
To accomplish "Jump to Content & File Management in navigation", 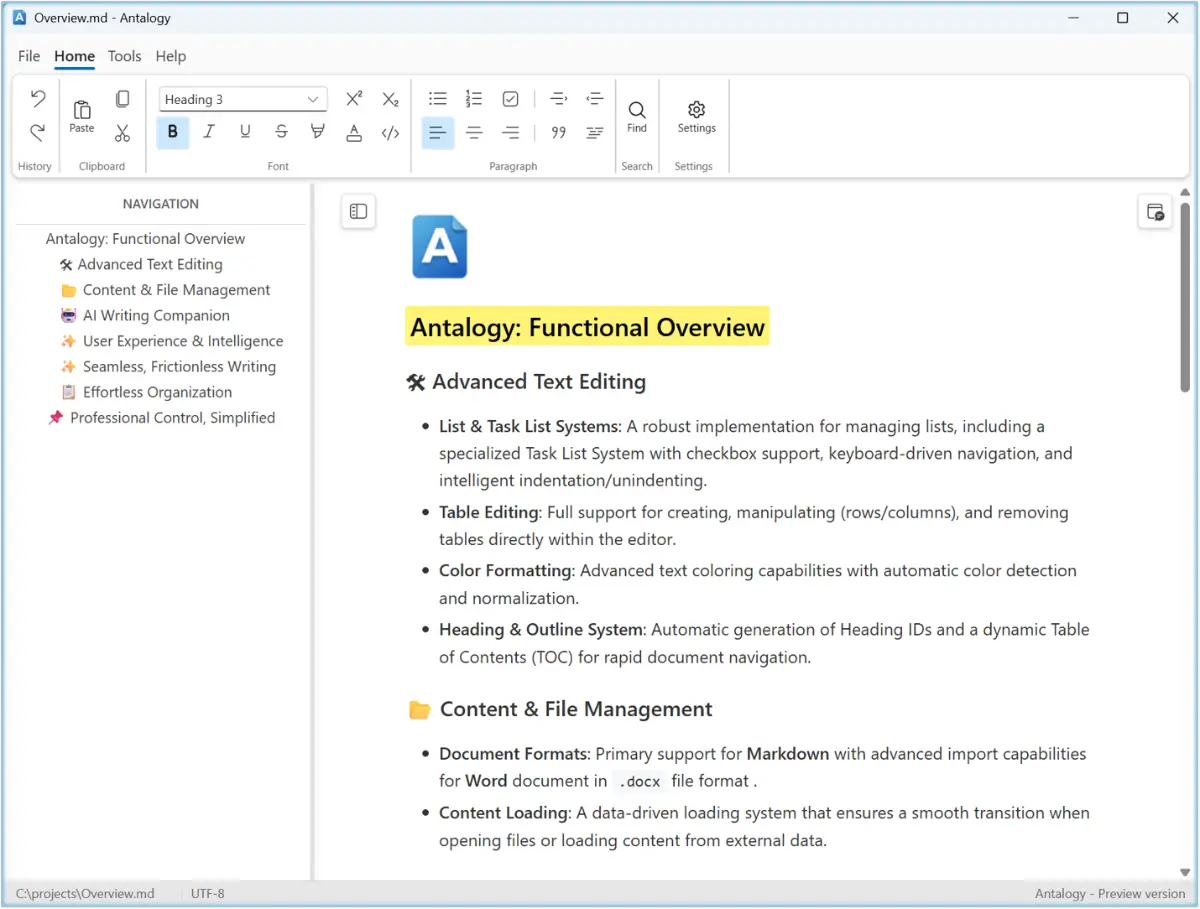I will tap(166, 290).
